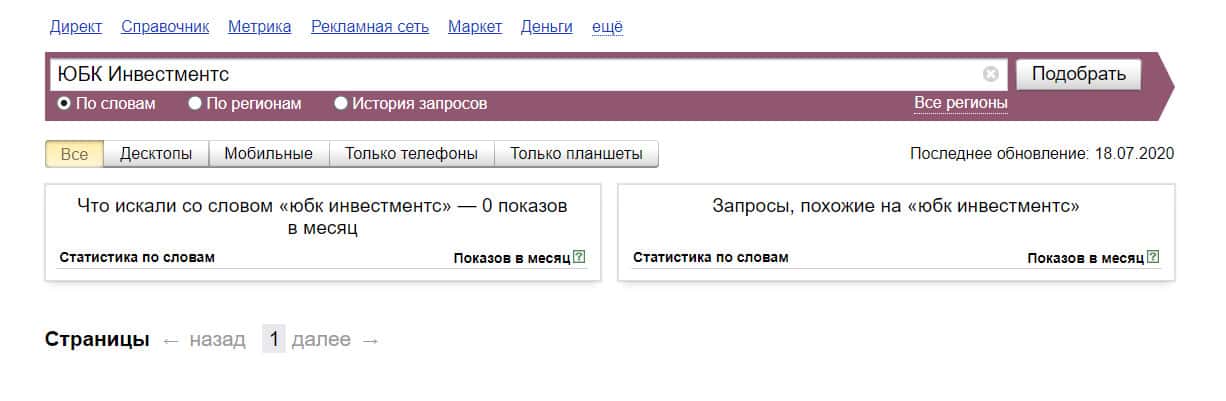Click right panel 'Статистика по словам' header
The image size is (1226, 401).
(711, 257)
